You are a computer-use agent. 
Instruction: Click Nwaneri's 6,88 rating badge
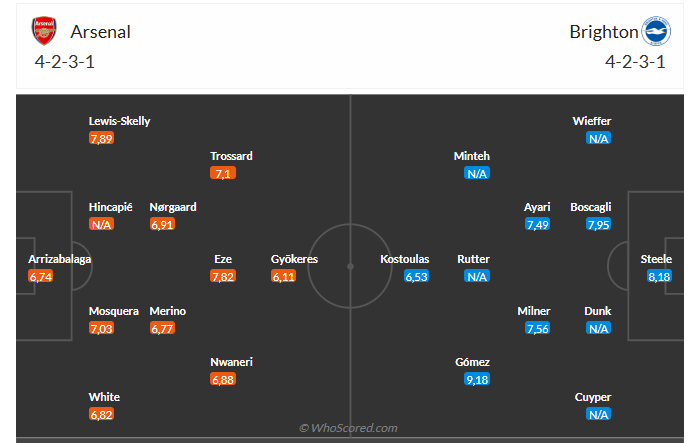(223, 380)
